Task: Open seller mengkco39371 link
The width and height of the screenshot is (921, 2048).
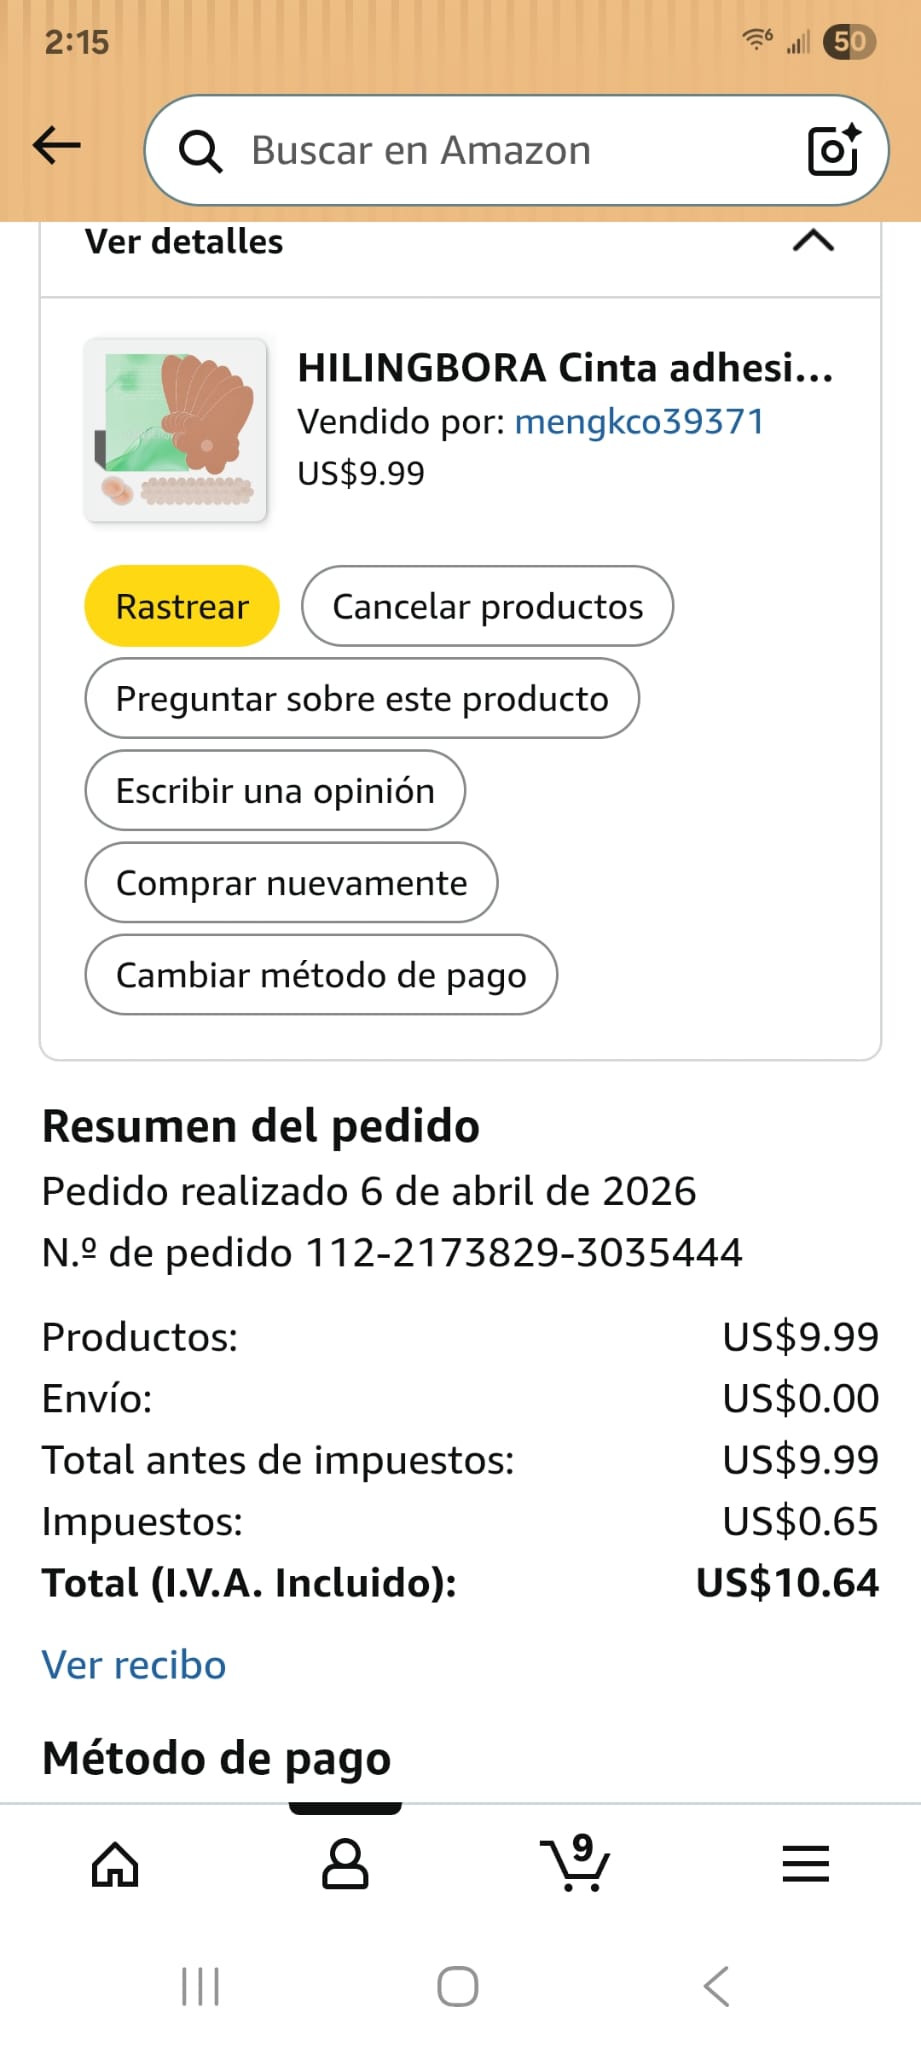Action: (x=639, y=422)
